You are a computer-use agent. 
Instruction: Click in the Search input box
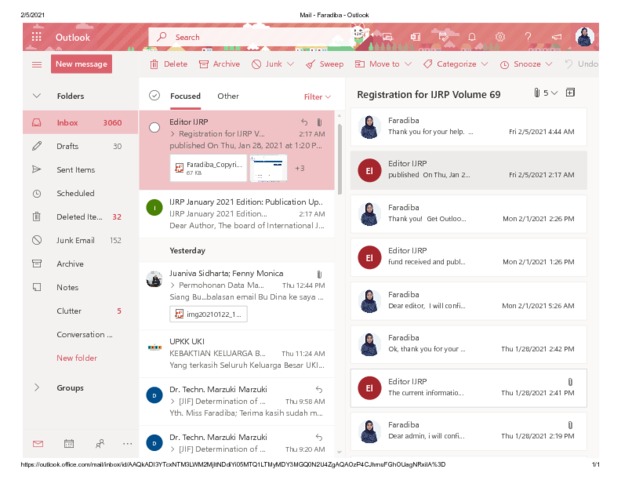[250, 37]
